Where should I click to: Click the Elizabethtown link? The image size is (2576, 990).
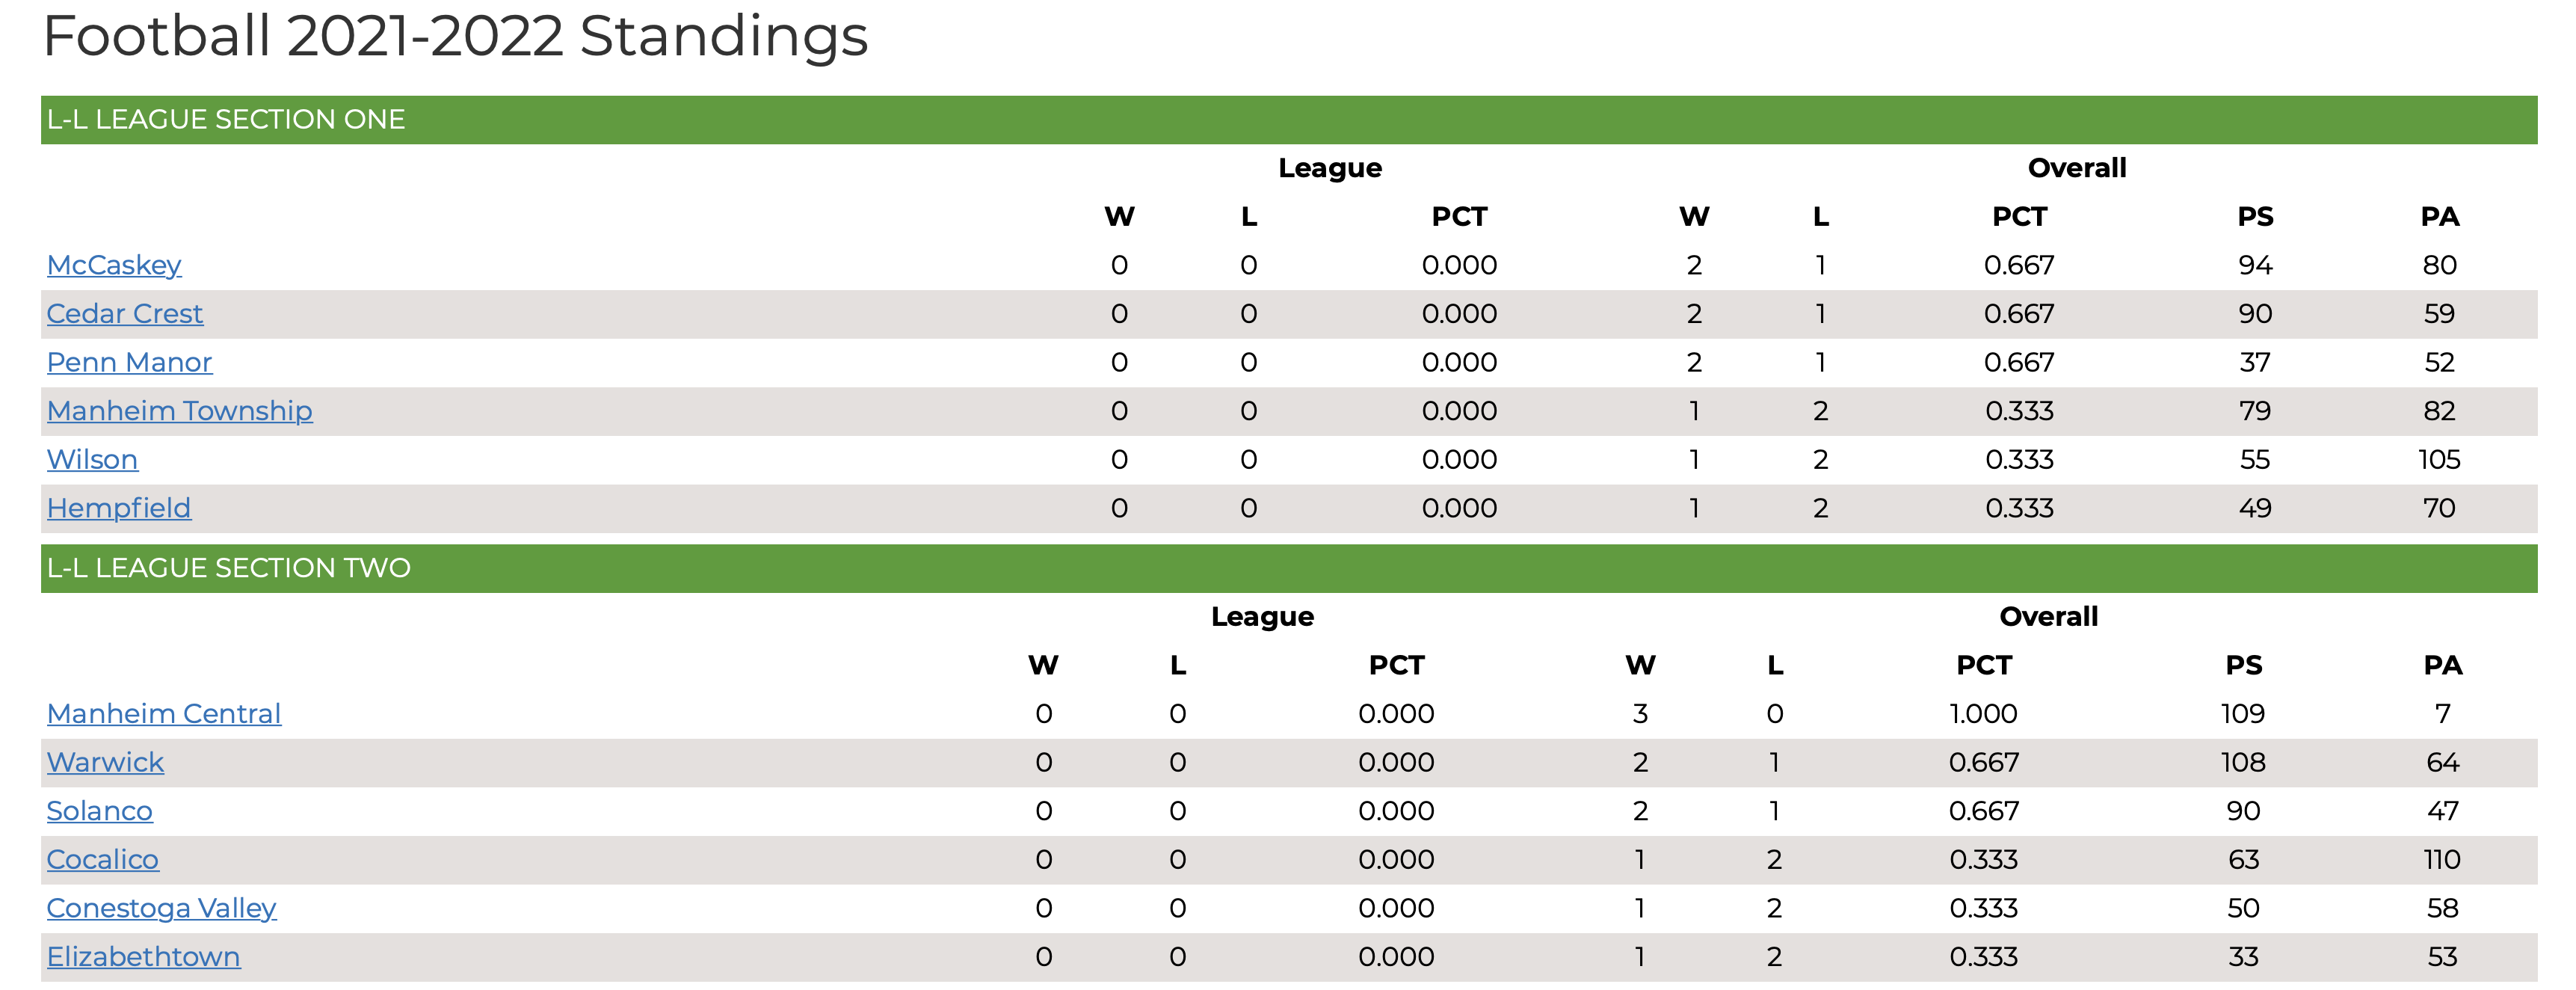[x=144, y=957]
